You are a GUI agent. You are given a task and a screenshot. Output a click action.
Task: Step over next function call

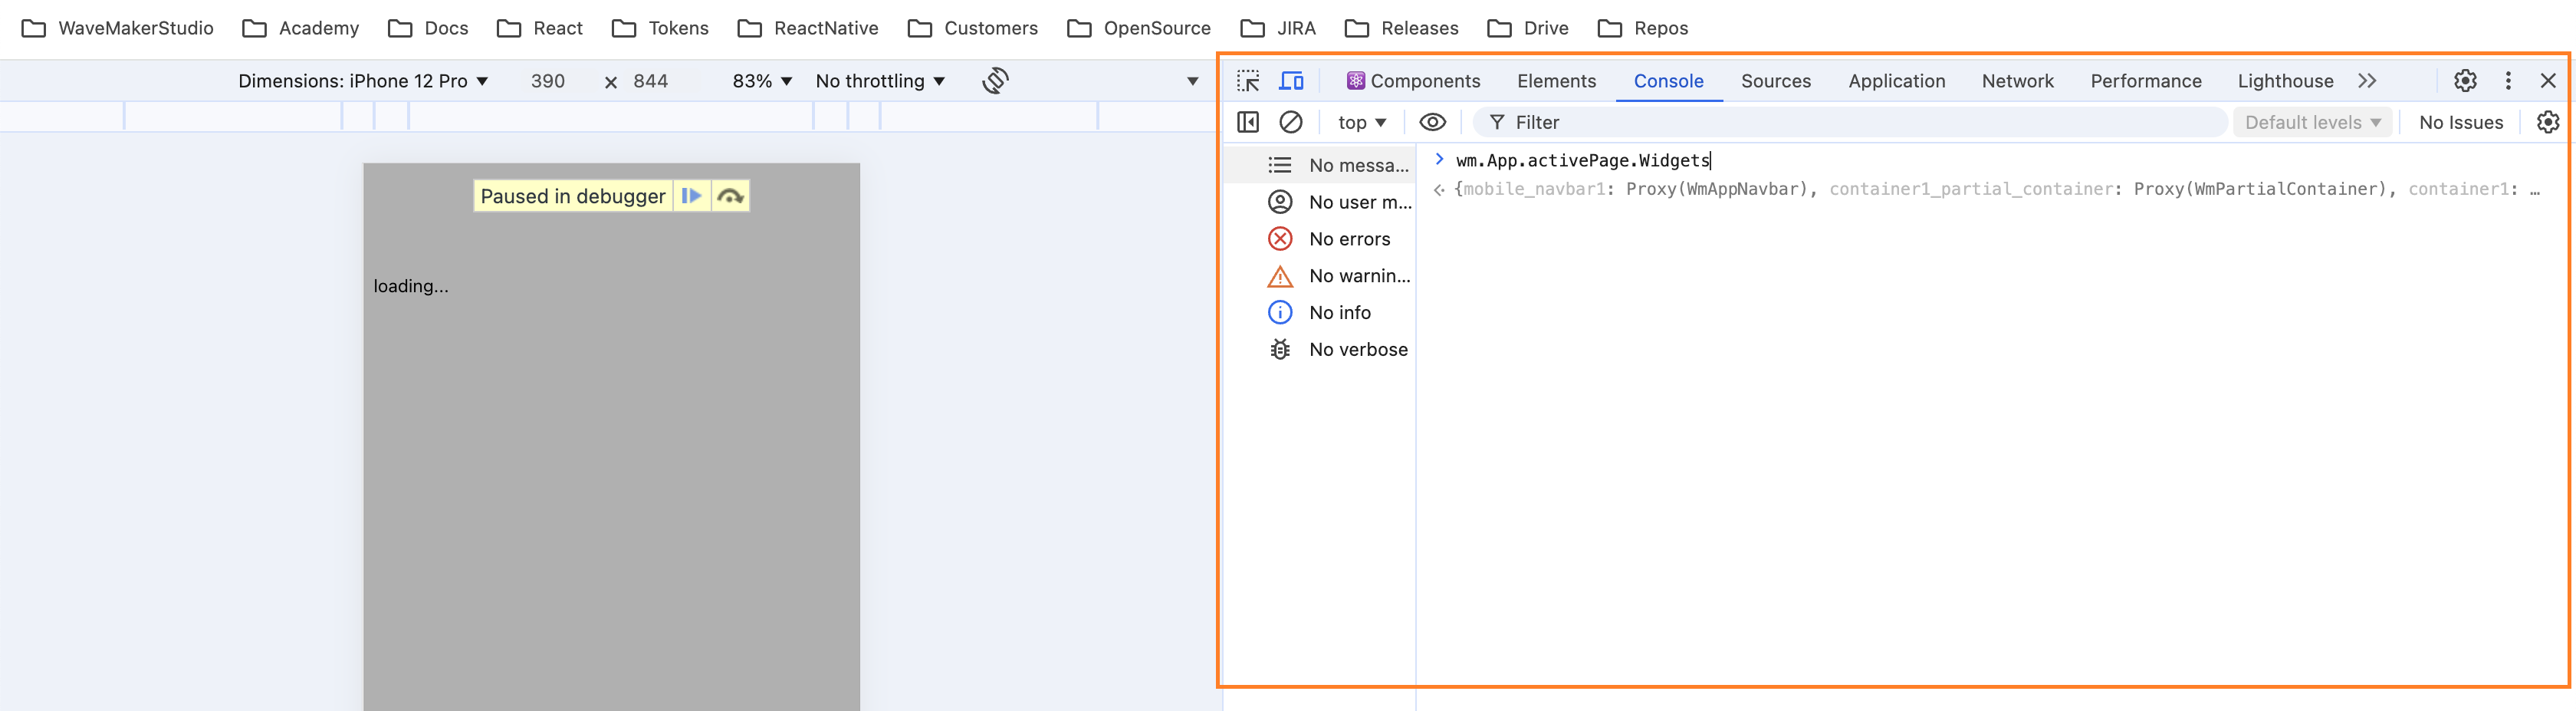point(731,196)
